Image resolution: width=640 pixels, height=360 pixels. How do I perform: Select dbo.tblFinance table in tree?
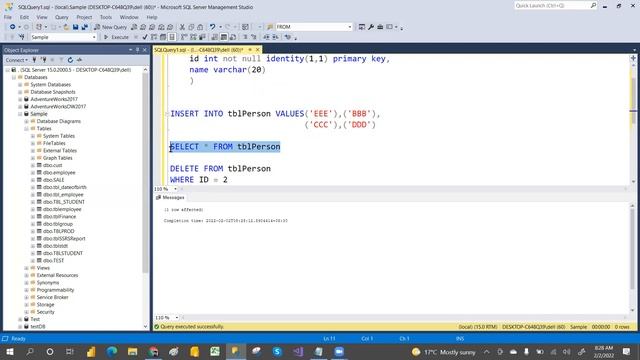coord(59,217)
